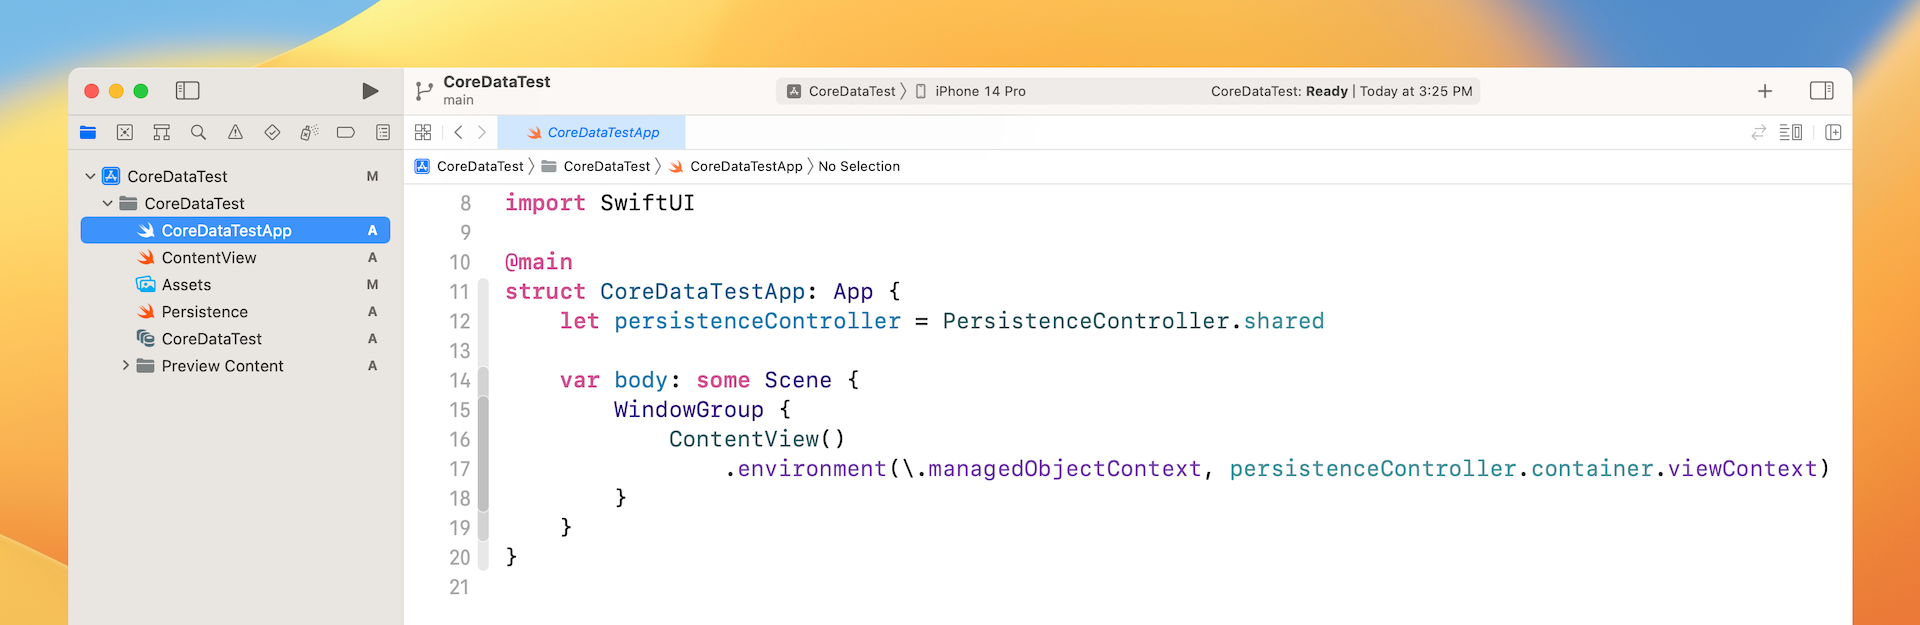Toggle the right inspector panel
The height and width of the screenshot is (625, 1920).
click(x=1821, y=91)
